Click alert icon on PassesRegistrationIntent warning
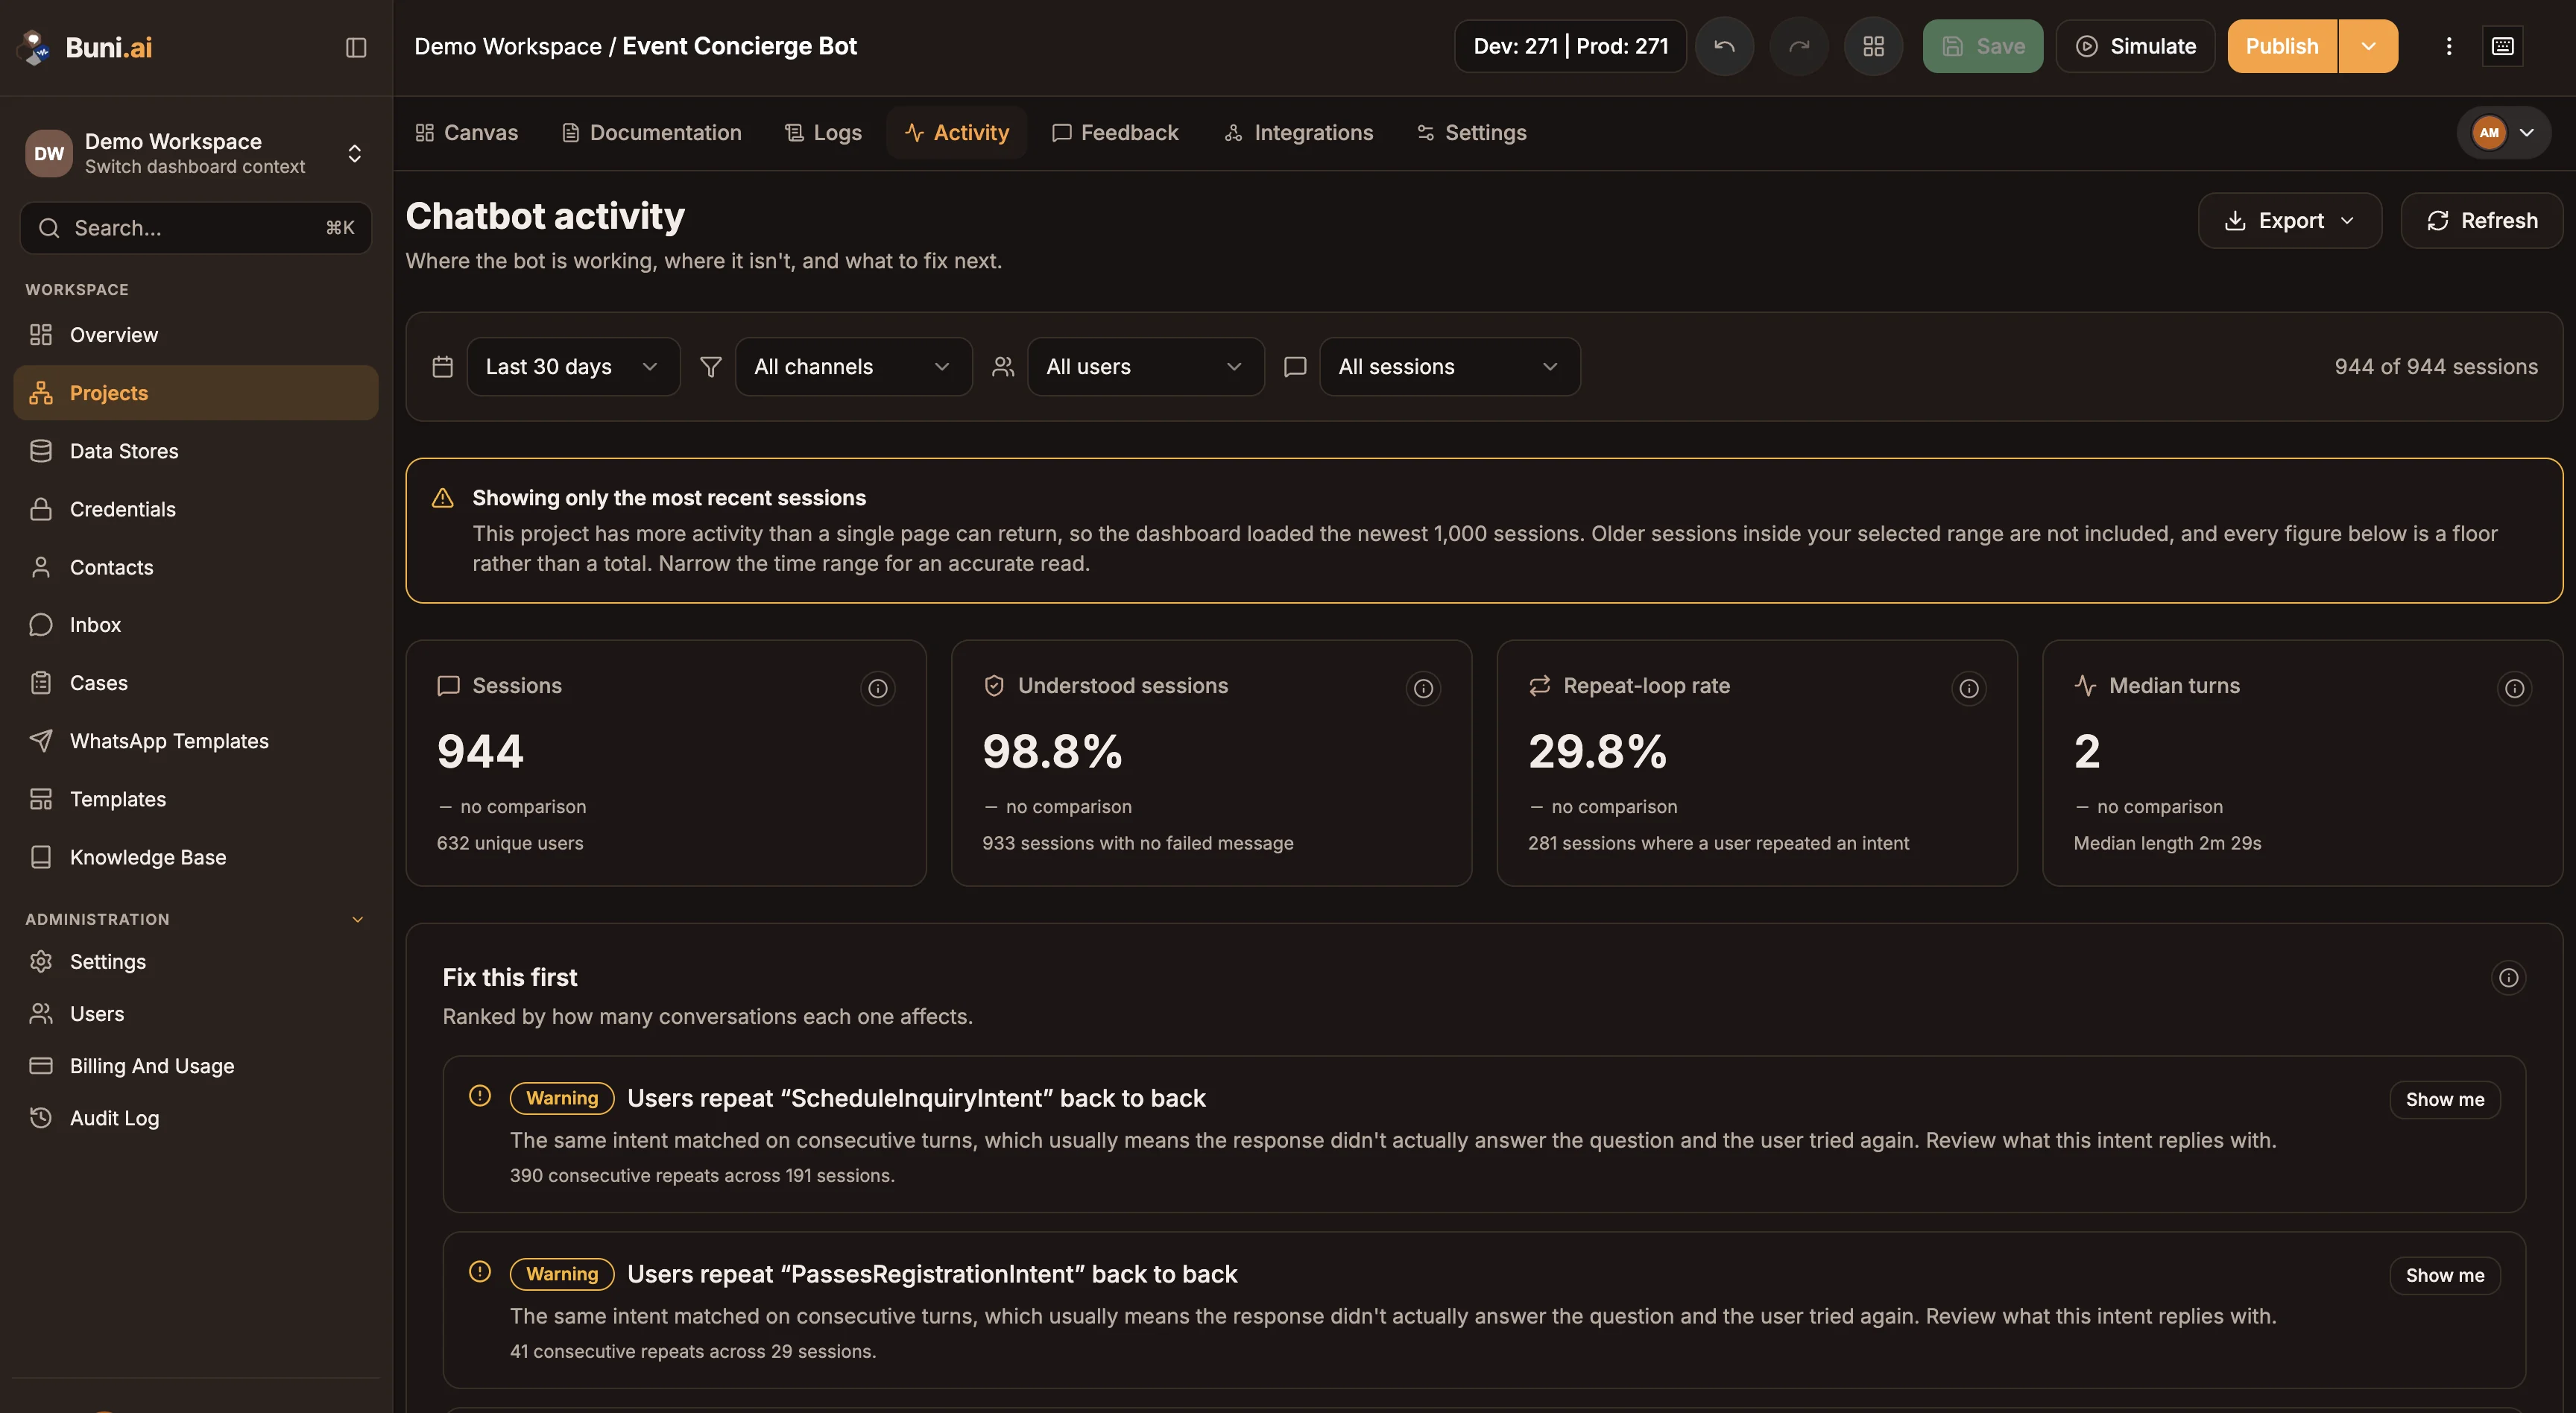This screenshot has height=1413, width=2576. pos(480,1272)
